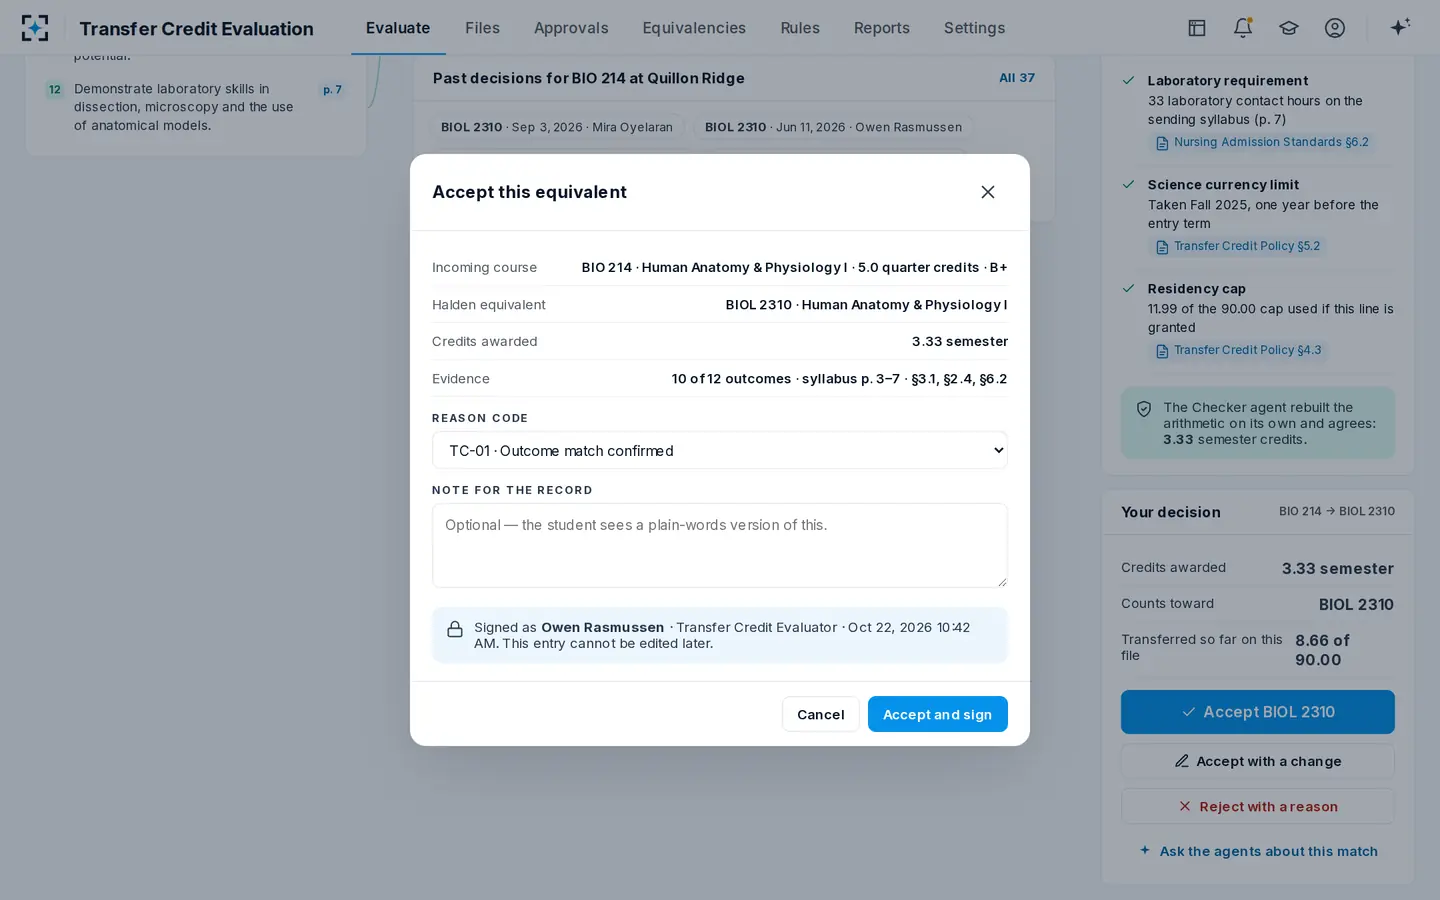Click the shield icon in Checker agent note
1440x900 pixels.
(x=1144, y=409)
